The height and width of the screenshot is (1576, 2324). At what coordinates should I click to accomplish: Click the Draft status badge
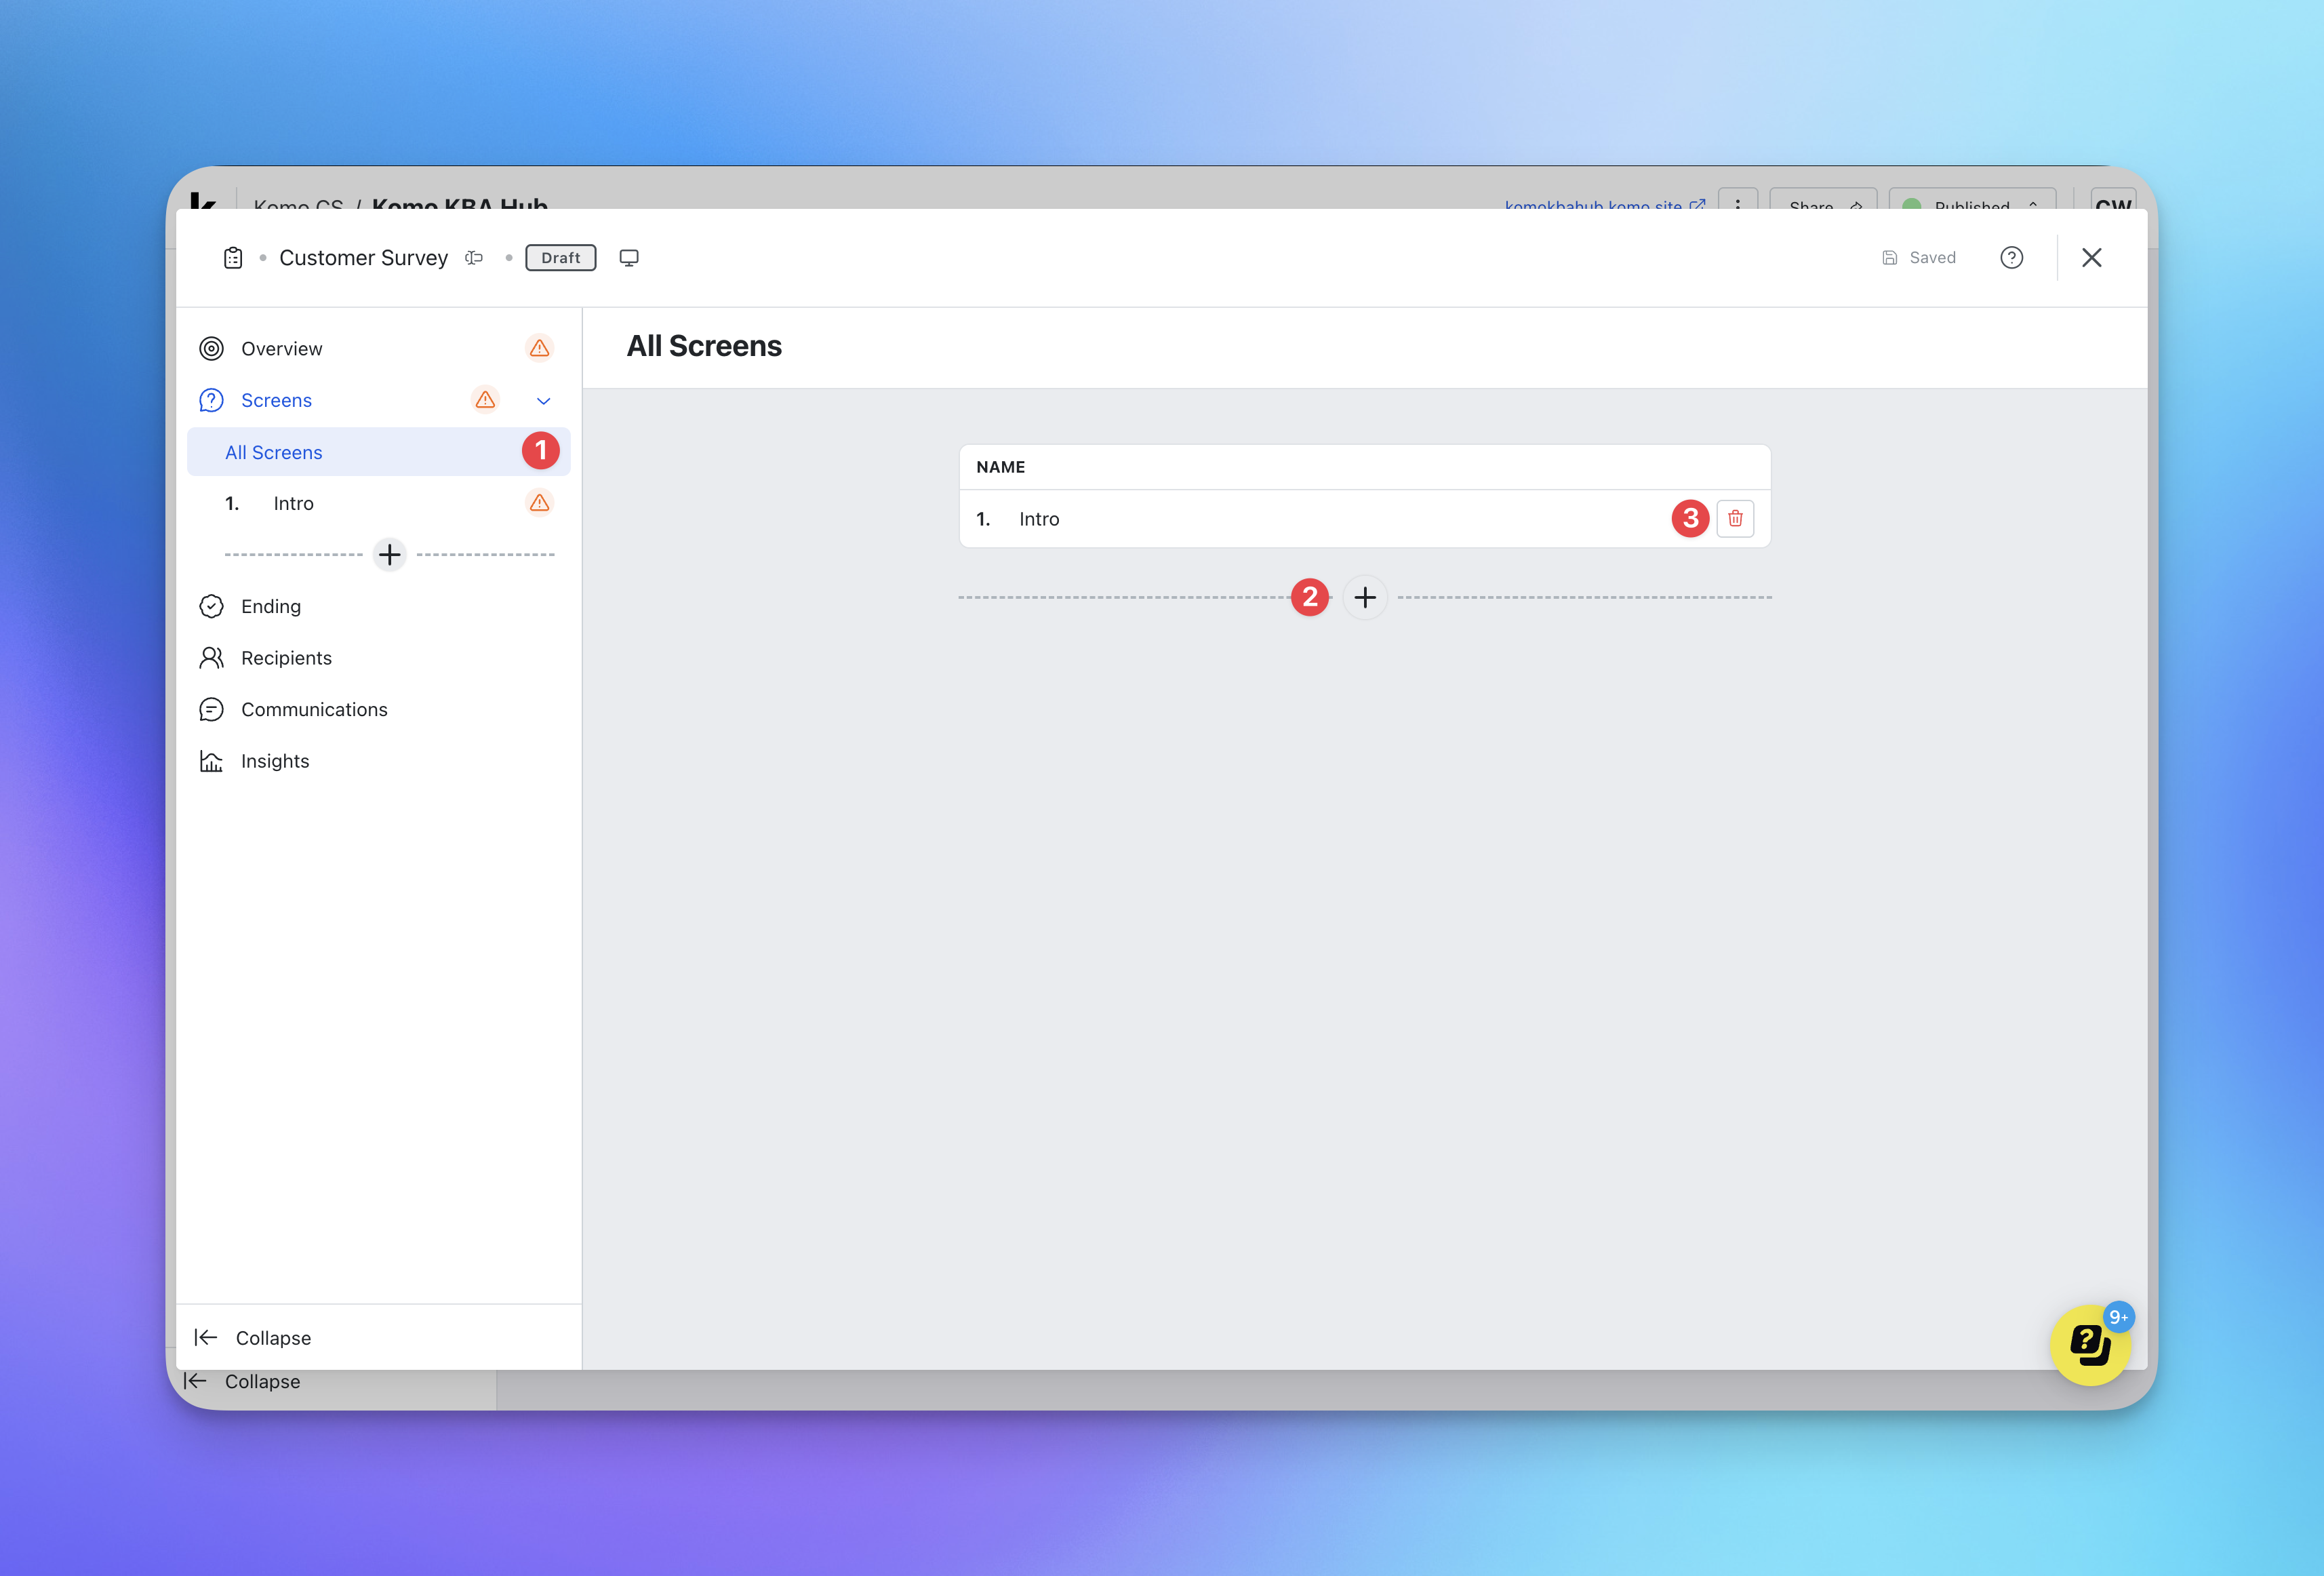click(x=560, y=258)
